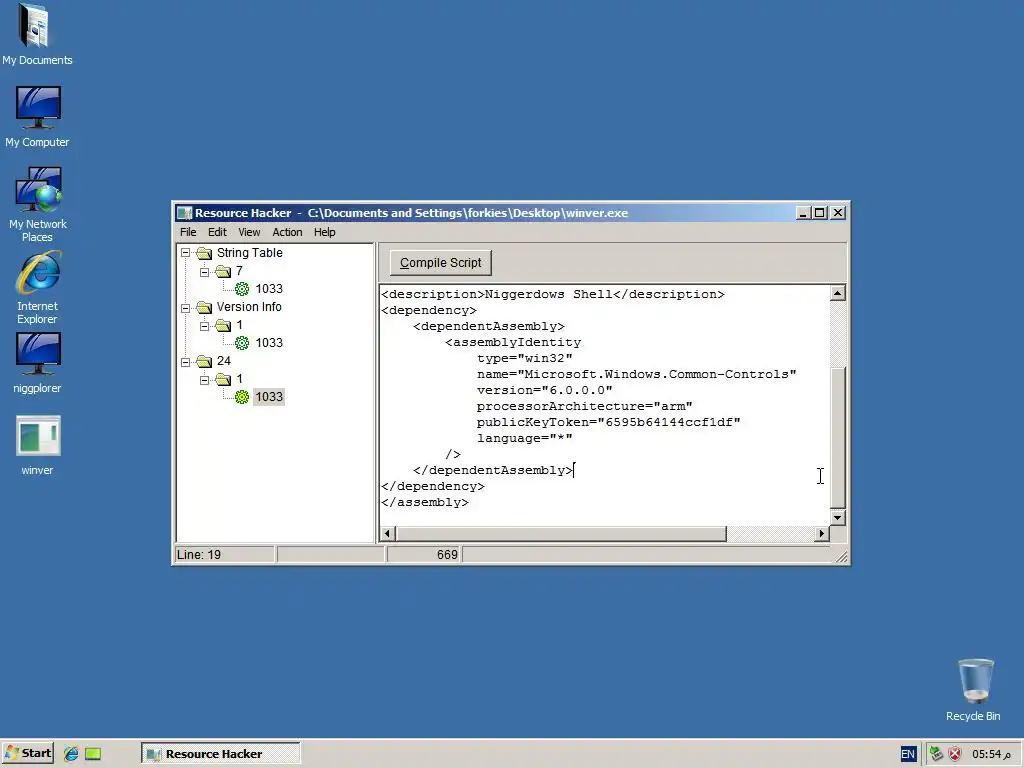Select the My Network Places desktop icon
Screen dimensions: 1024x768
coord(37,204)
